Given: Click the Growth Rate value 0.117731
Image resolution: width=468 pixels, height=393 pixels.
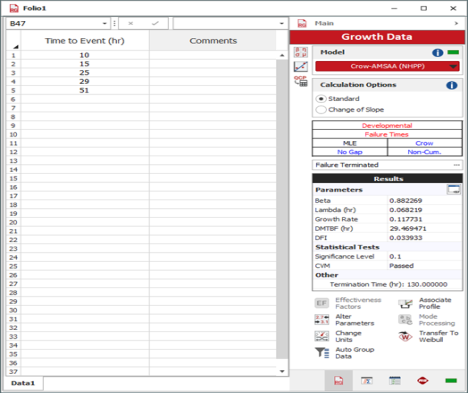Looking at the screenshot, I should click(406, 219).
